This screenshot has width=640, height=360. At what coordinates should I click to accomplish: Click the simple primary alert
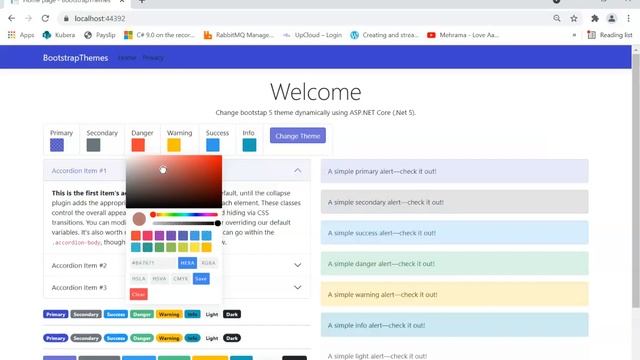click(x=454, y=171)
